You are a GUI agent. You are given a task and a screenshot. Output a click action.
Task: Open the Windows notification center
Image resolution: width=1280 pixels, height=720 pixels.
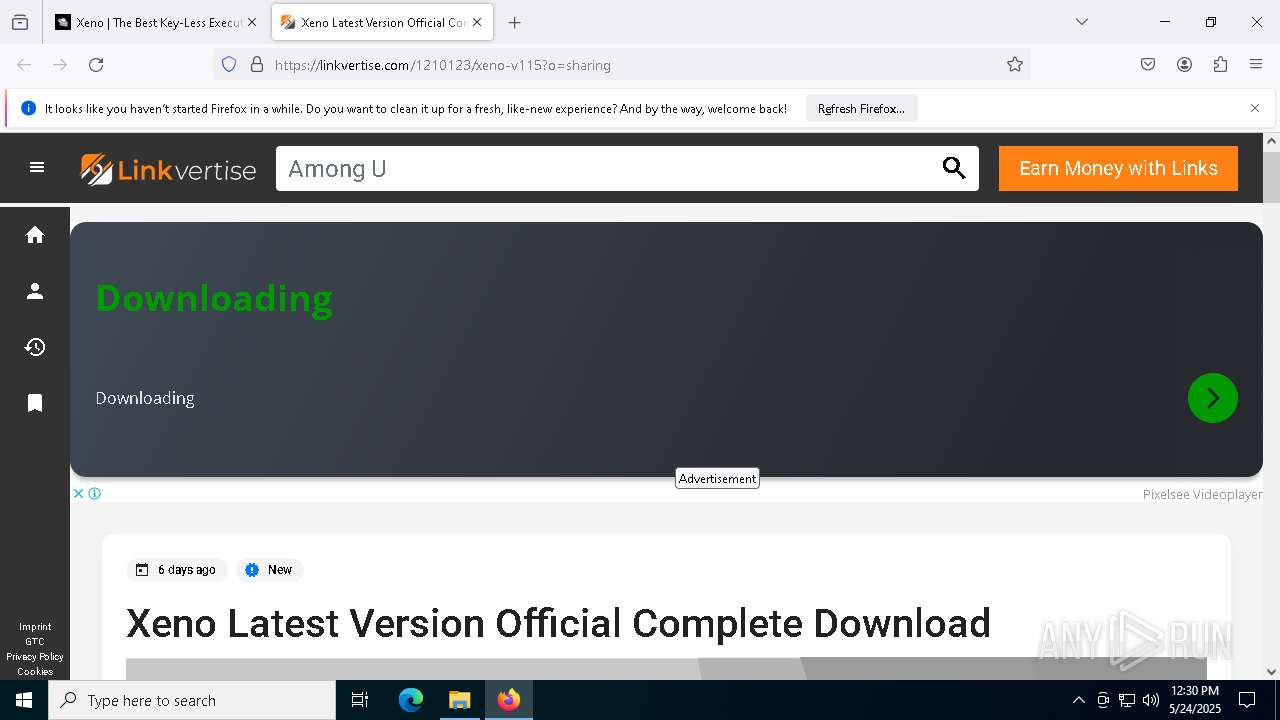pyautogui.click(x=1247, y=700)
